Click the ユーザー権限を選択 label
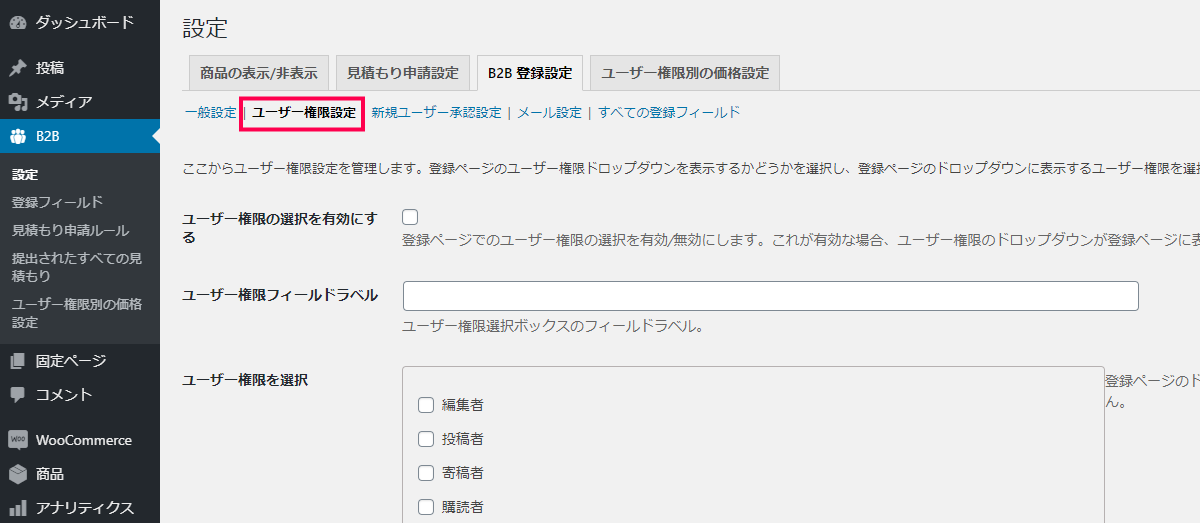This screenshot has width=1200, height=523. [x=245, y=380]
